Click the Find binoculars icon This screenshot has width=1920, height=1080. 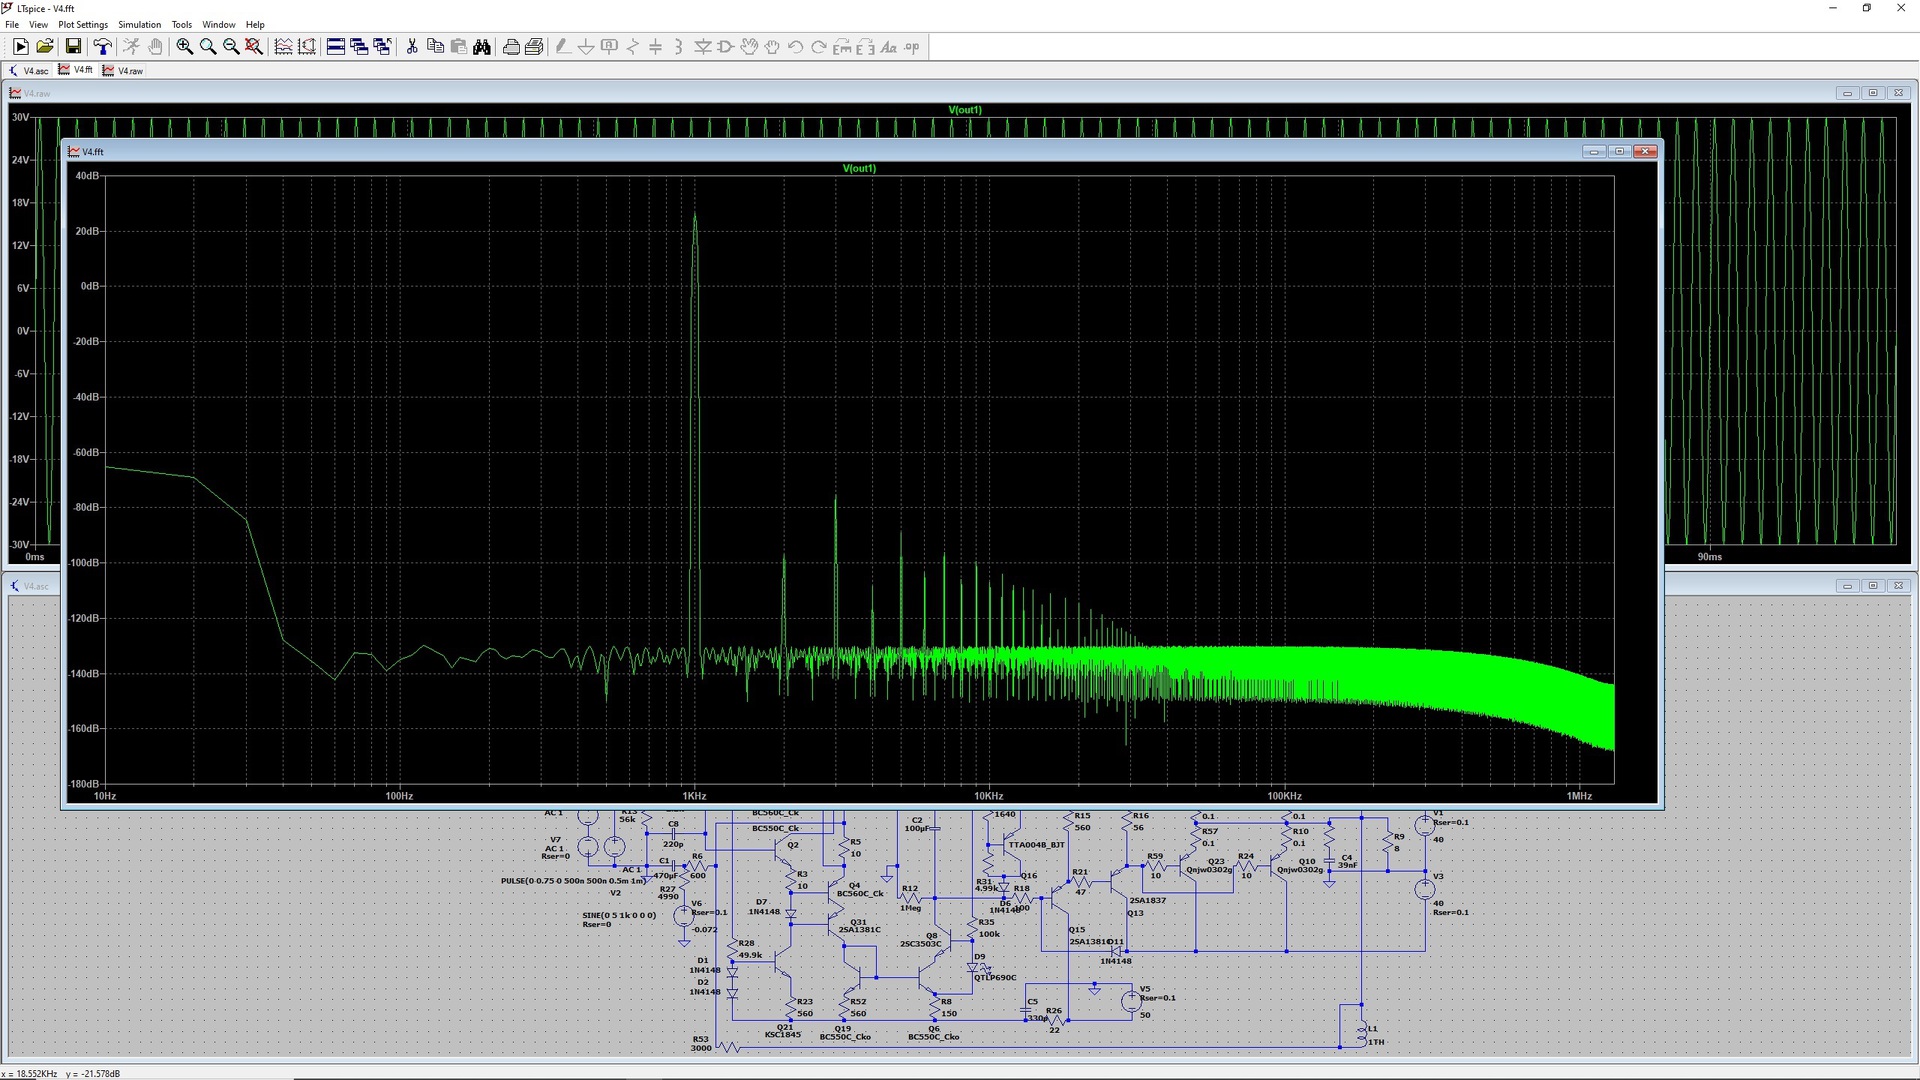click(482, 47)
